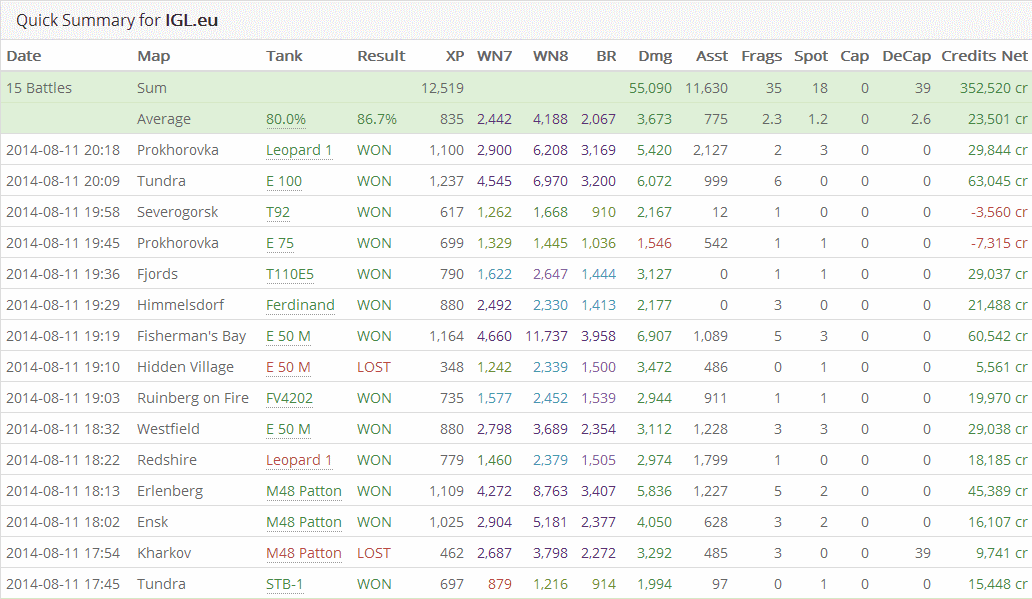Sort by the Map column header

(x=153, y=56)
